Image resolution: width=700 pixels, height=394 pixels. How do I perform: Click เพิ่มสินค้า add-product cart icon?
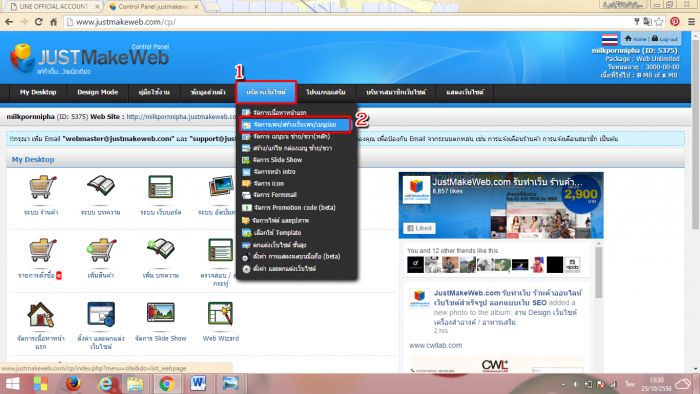(101, 250)
